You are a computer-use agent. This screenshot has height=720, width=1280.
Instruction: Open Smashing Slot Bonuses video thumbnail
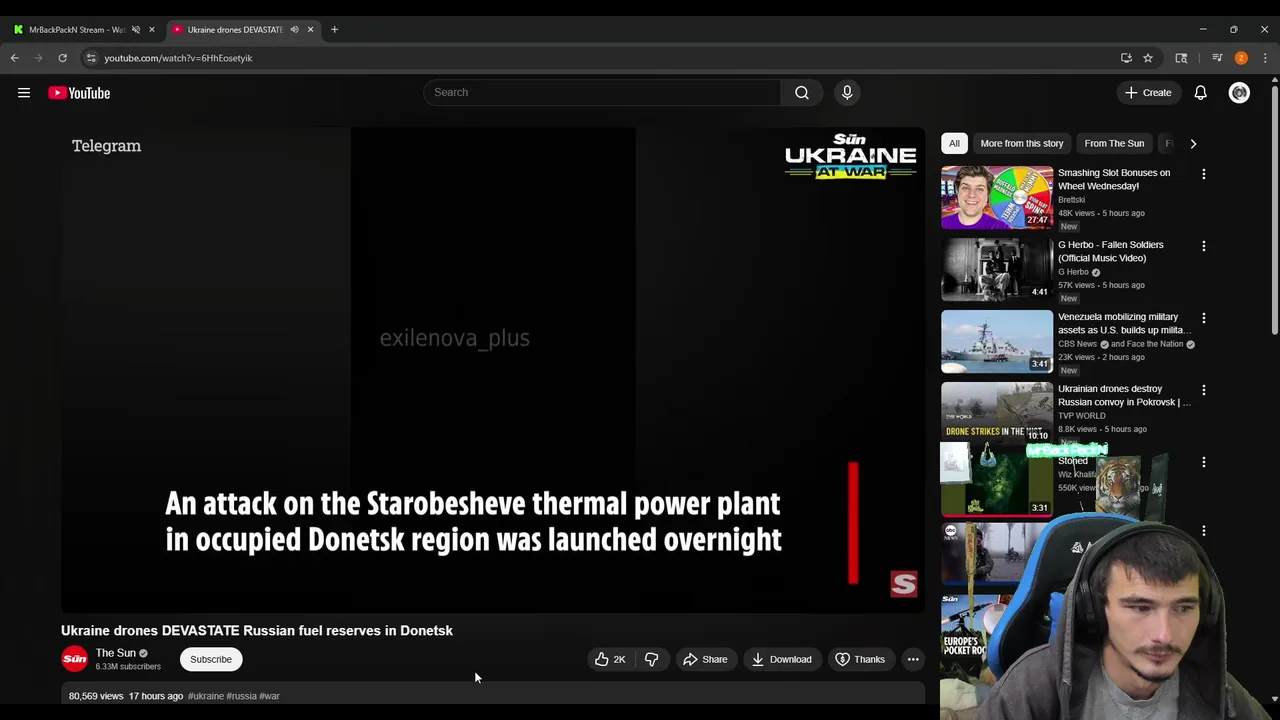(997, 197)
